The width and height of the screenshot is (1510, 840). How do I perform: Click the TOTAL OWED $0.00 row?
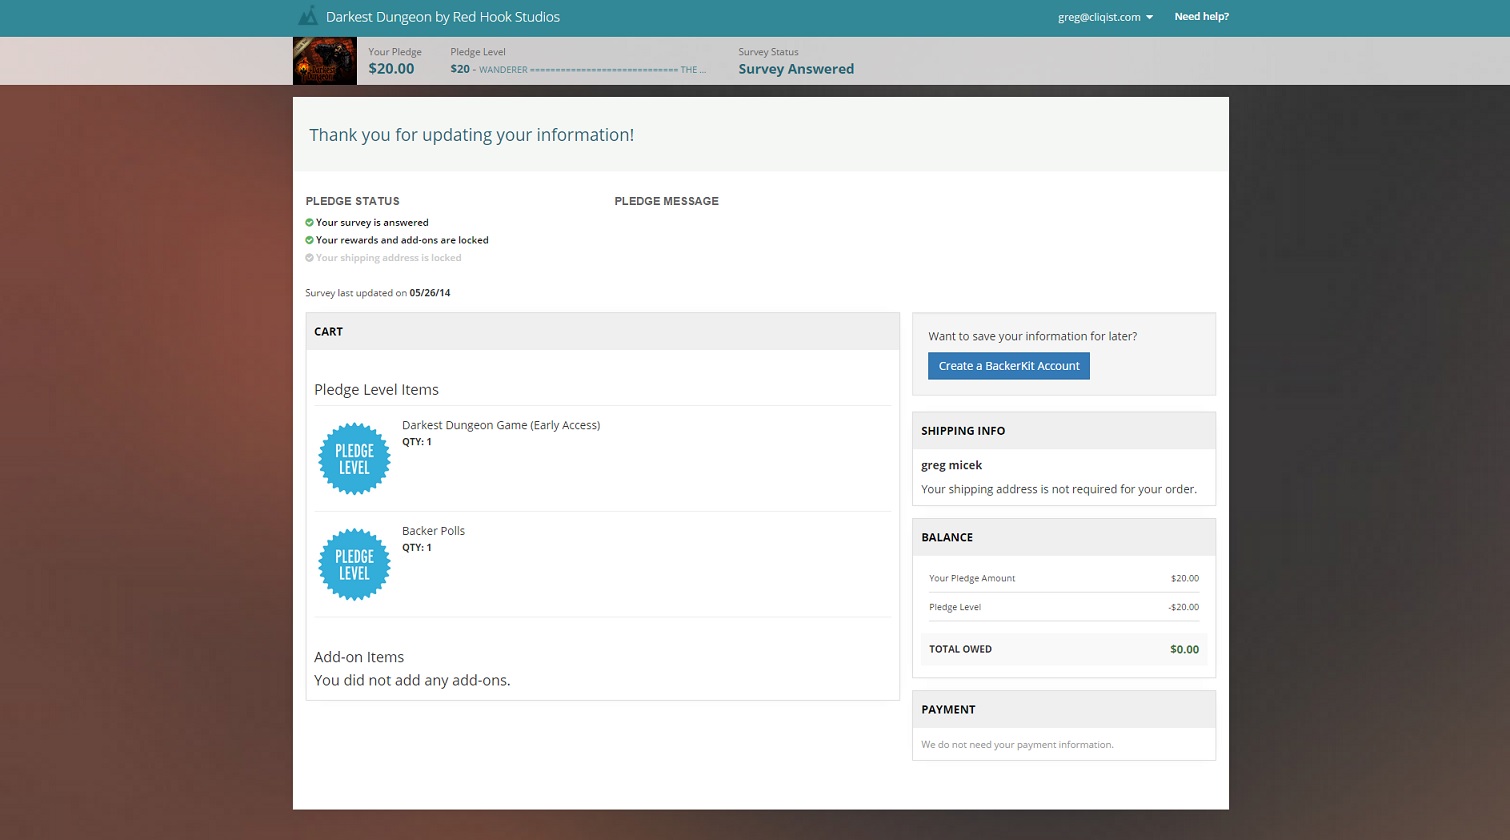[1063, 649]
